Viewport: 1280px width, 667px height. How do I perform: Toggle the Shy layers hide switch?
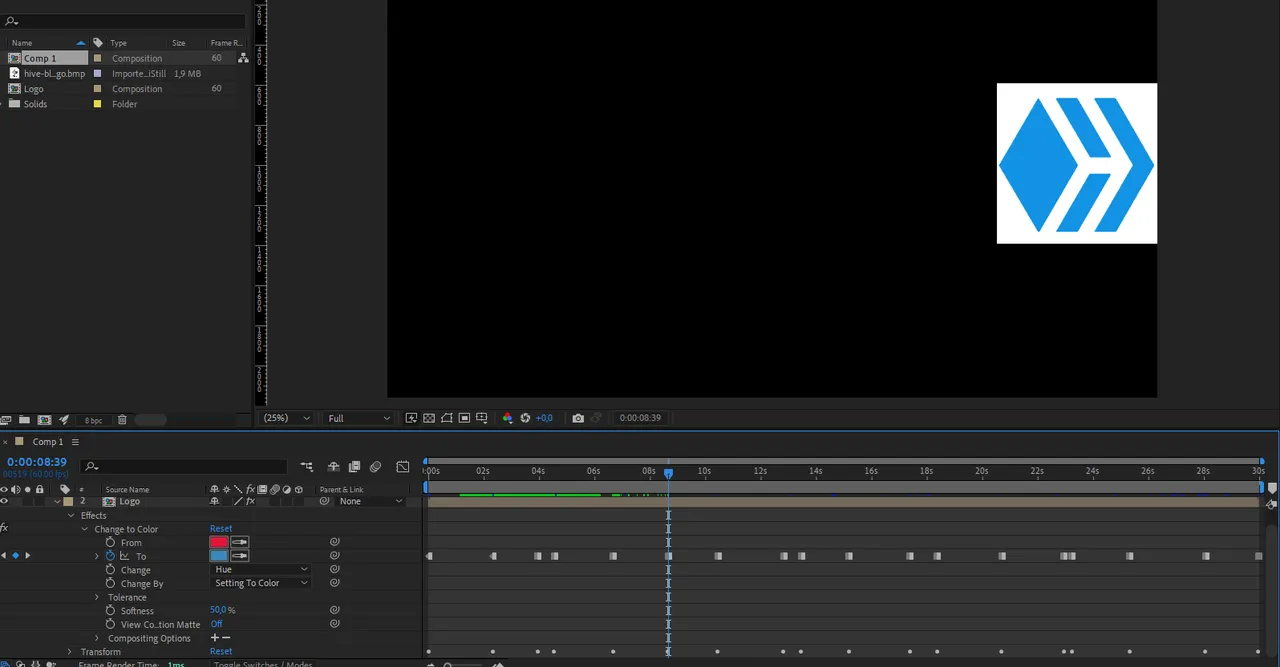(x=335, y=466)
